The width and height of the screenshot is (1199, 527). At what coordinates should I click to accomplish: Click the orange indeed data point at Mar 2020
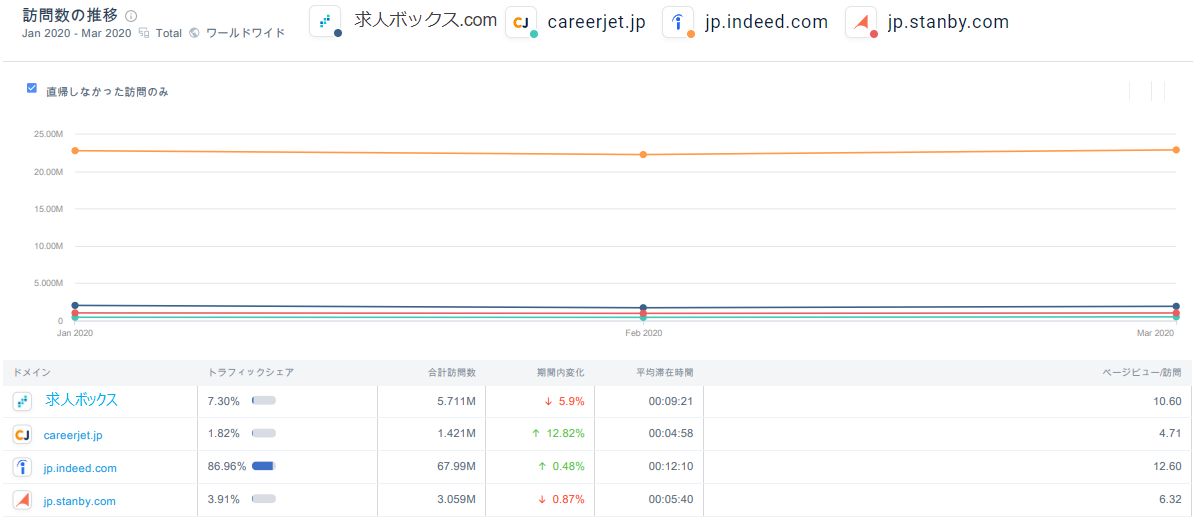1176,150
